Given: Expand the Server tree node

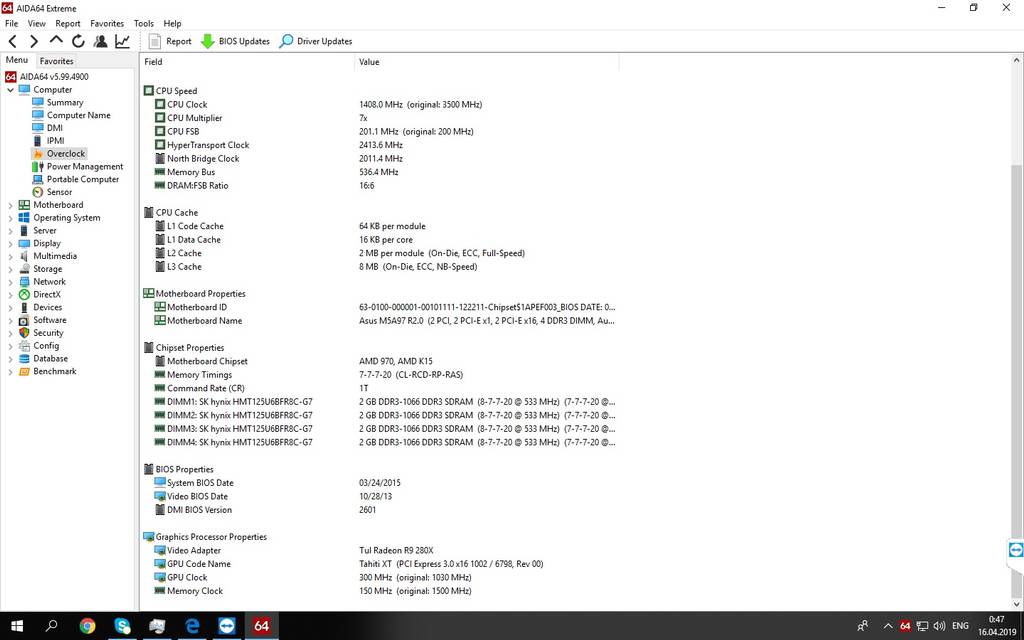Looking at the screenshot, I should point(10,231).
